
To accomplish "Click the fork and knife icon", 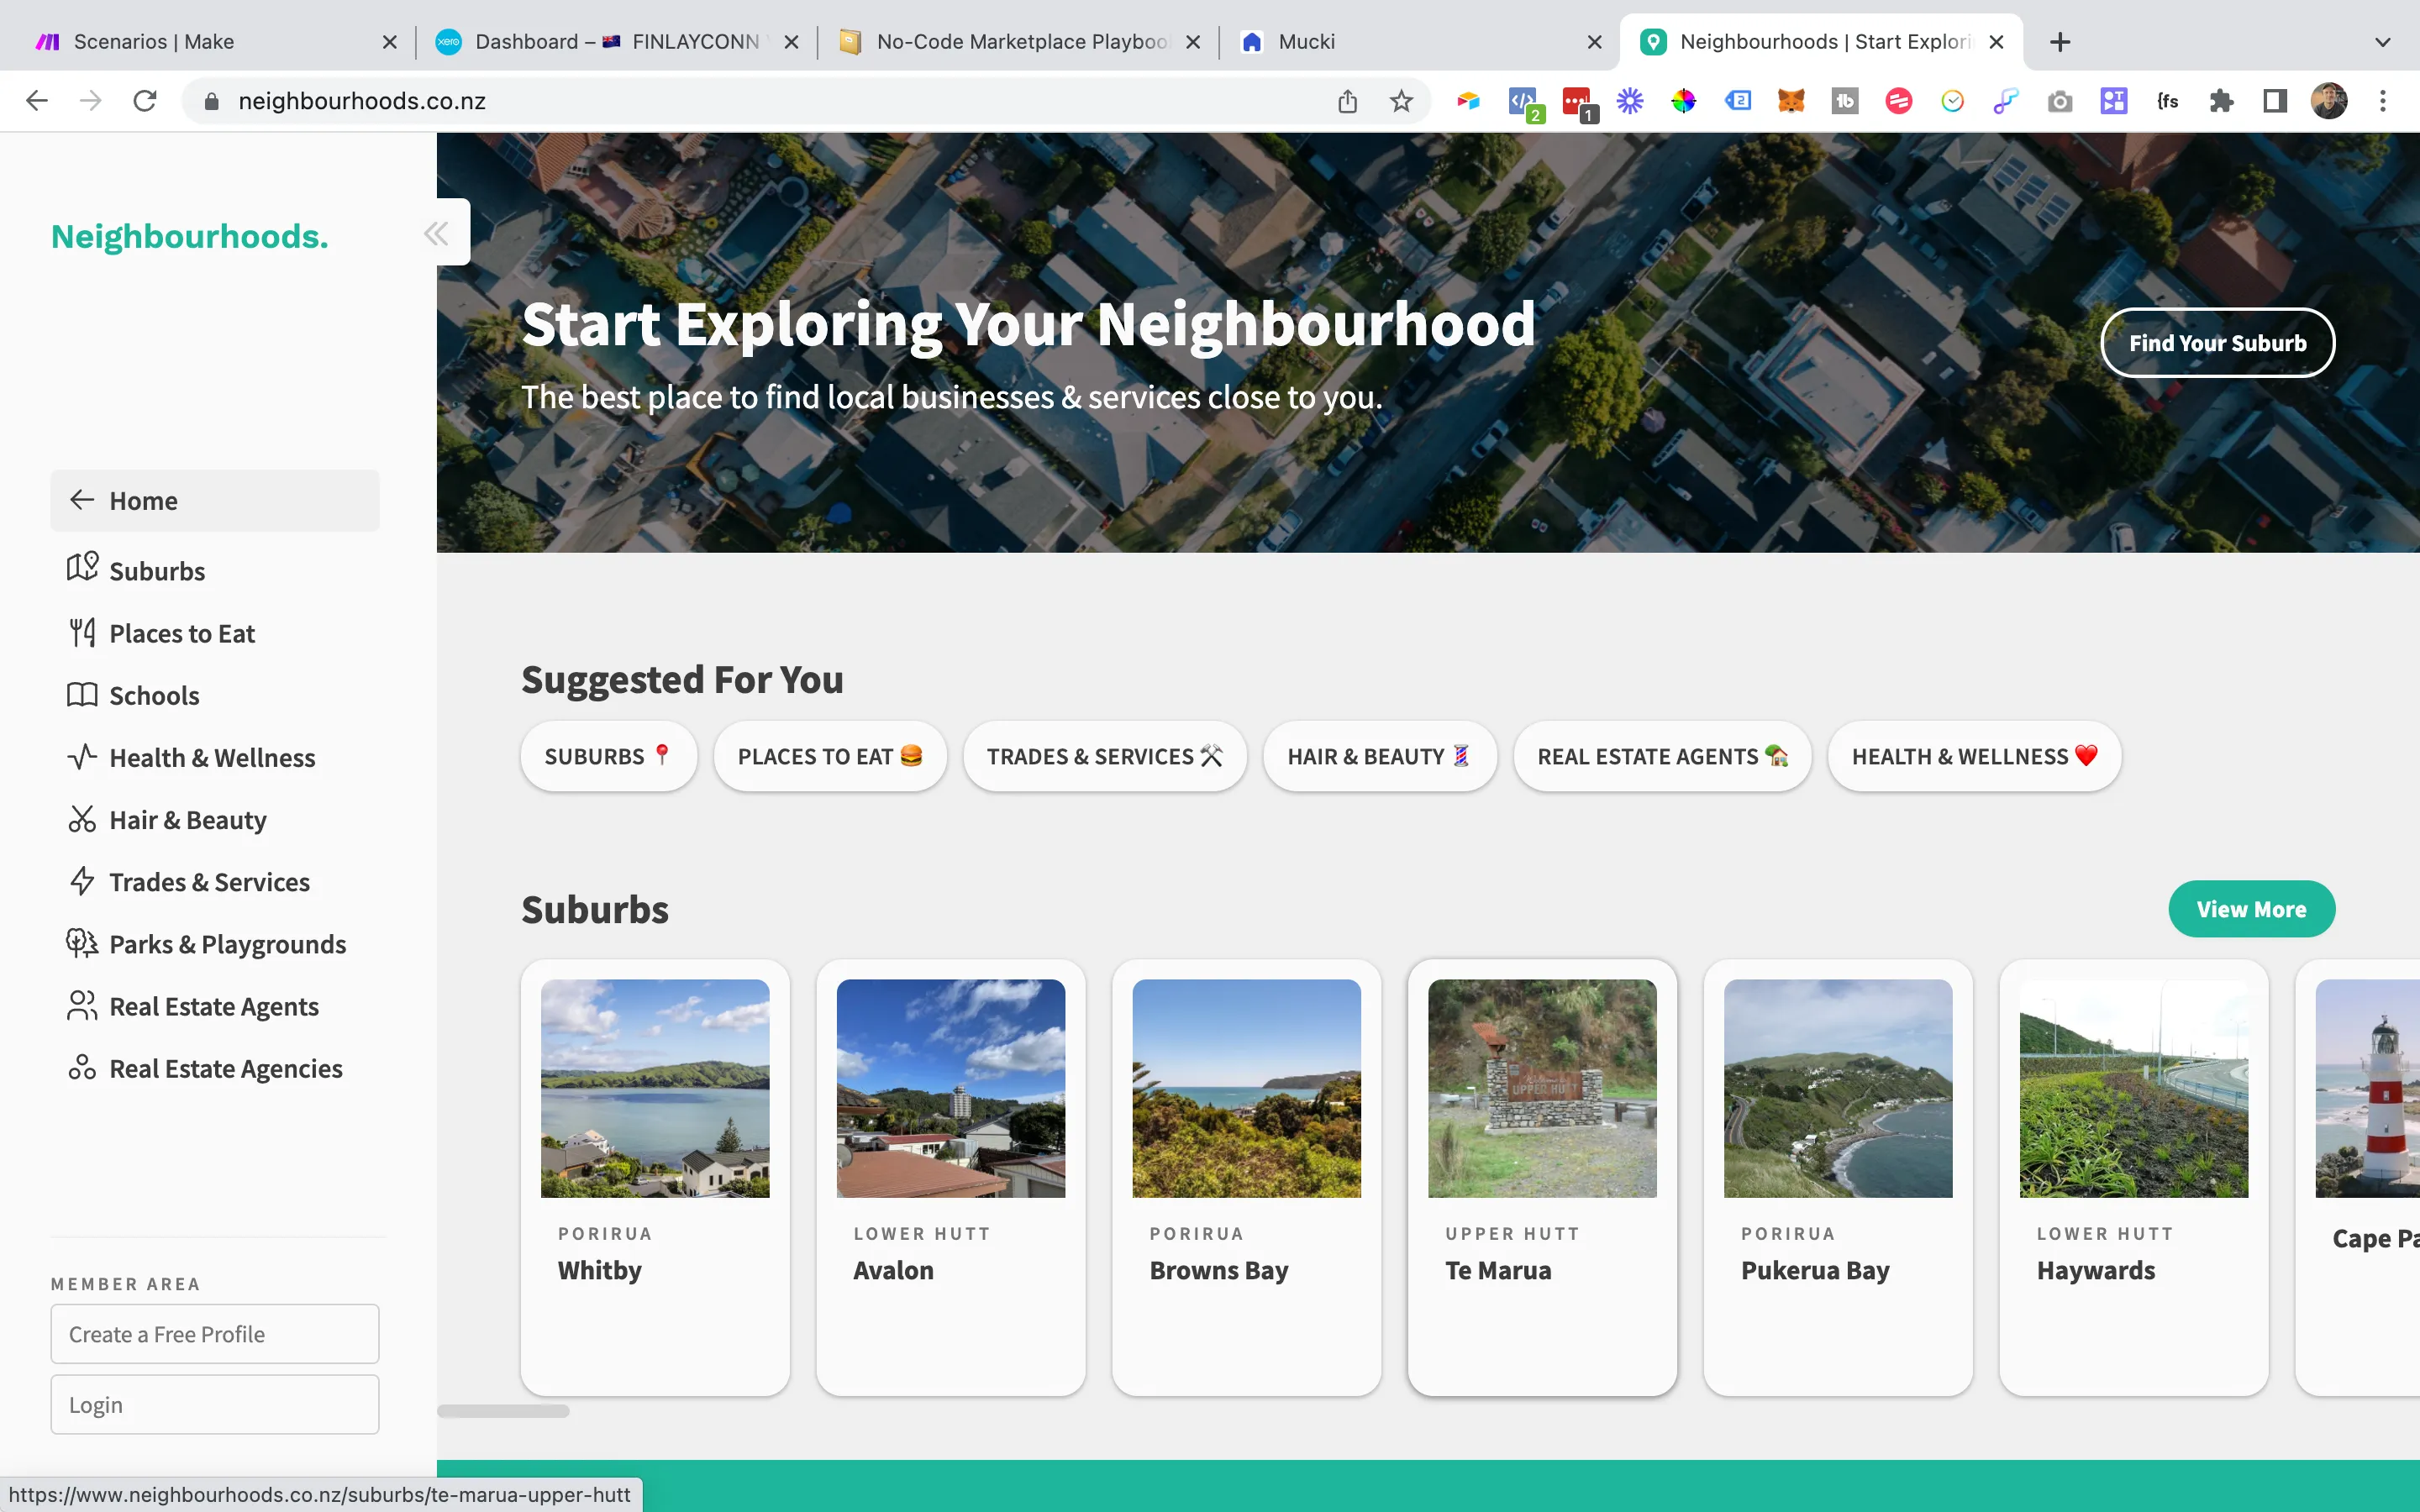I will pyautogui.click(x=82, y=632).
